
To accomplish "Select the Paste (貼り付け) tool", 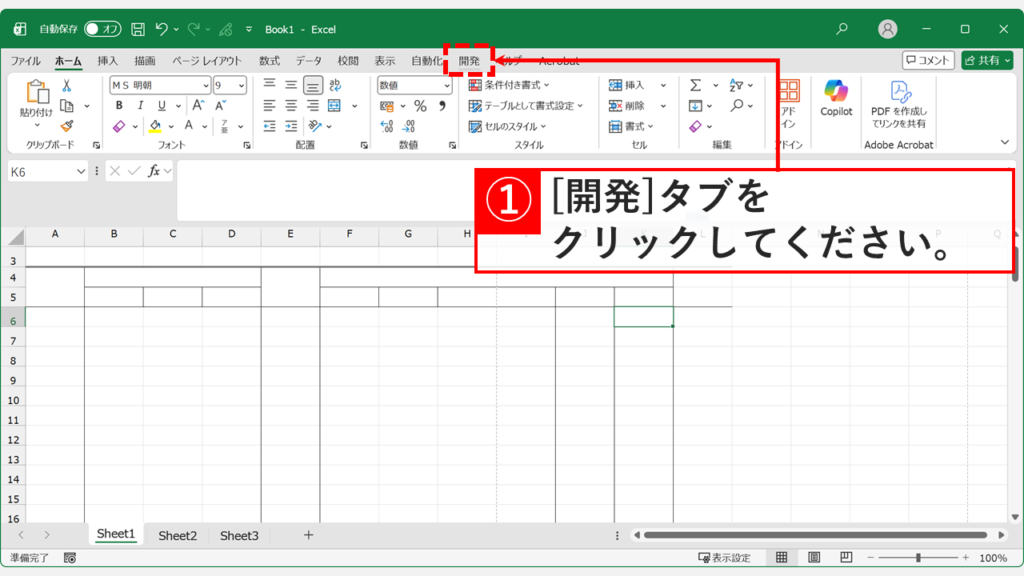I will 38,95.
